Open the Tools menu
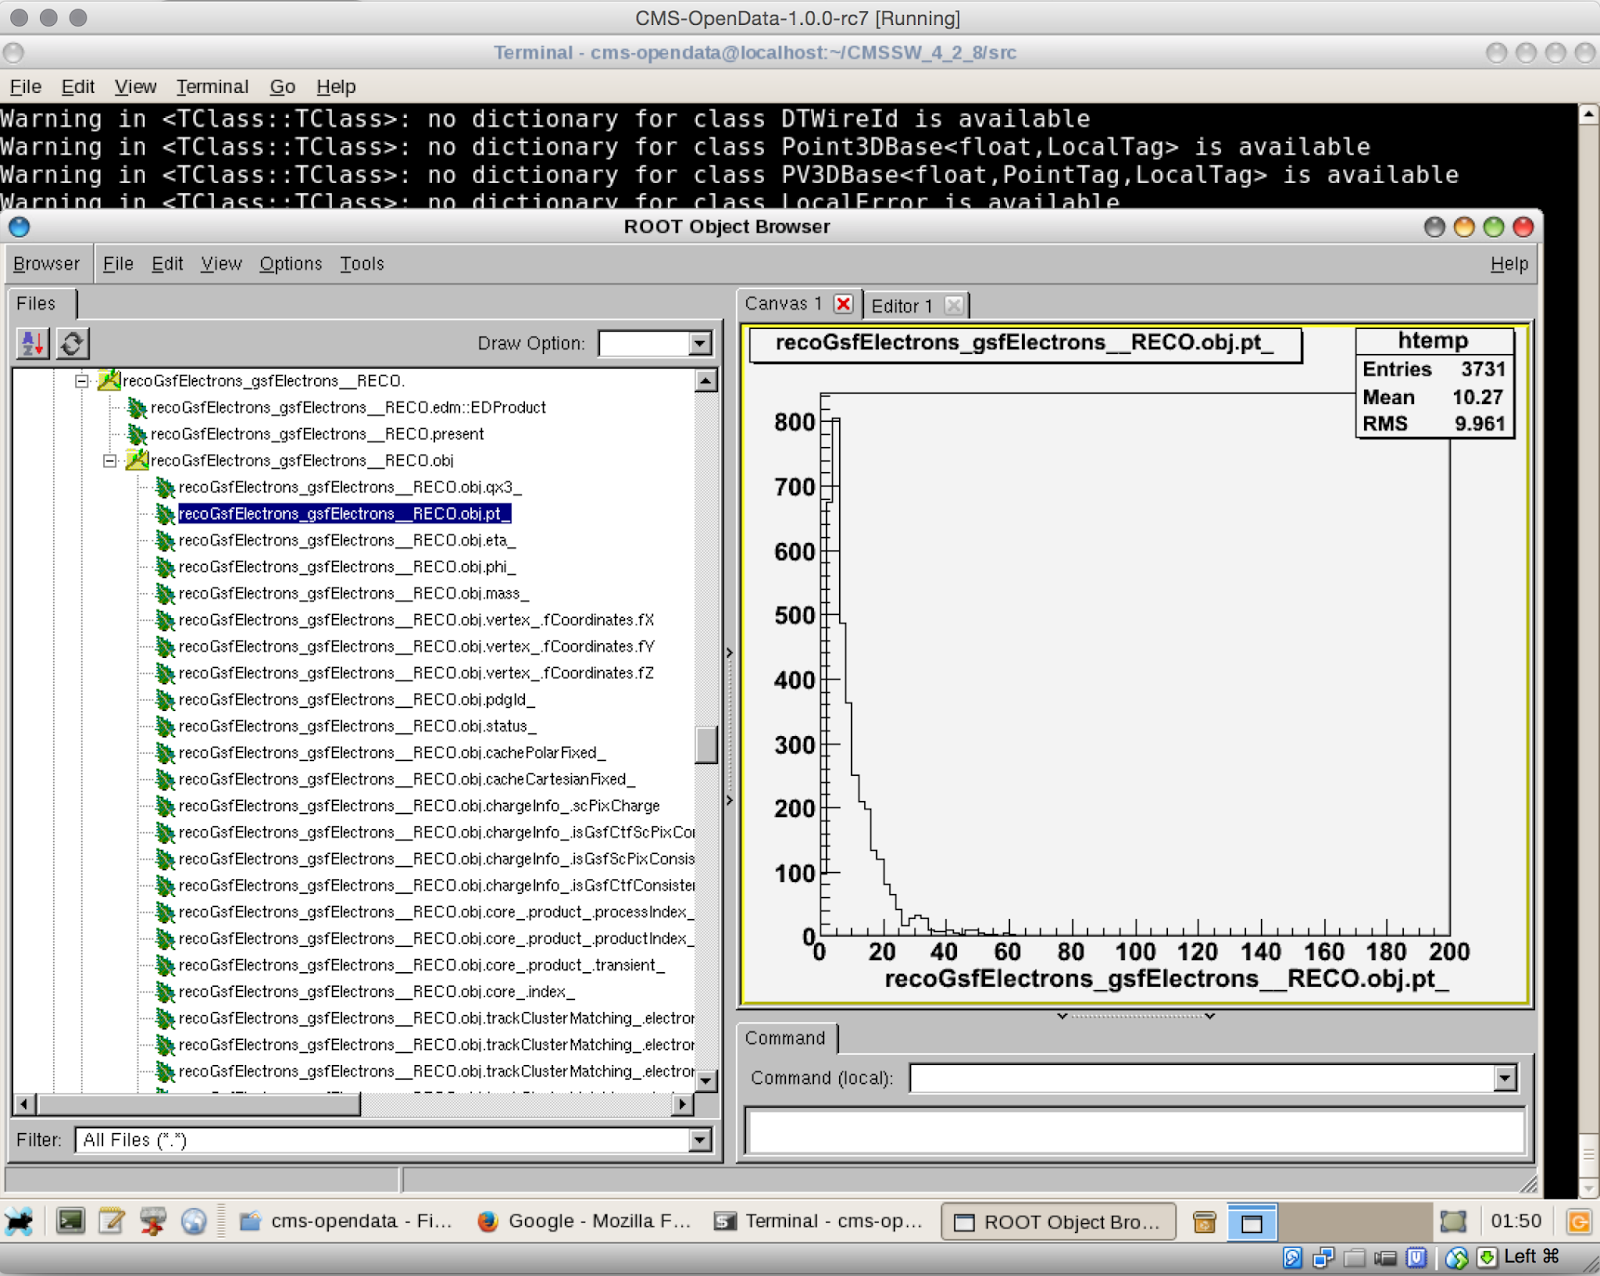 tap(362, 264)
